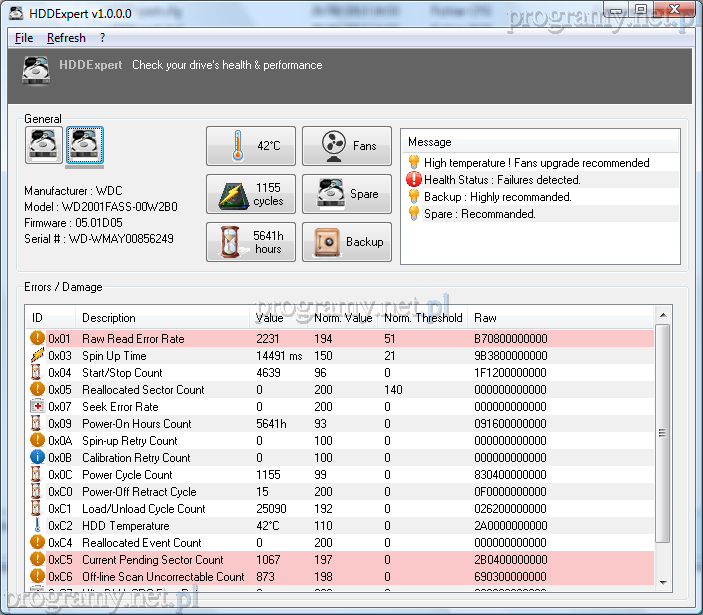Select the 'Spin Up Time' description
The image size is (703, 615).
coord(114,355)
